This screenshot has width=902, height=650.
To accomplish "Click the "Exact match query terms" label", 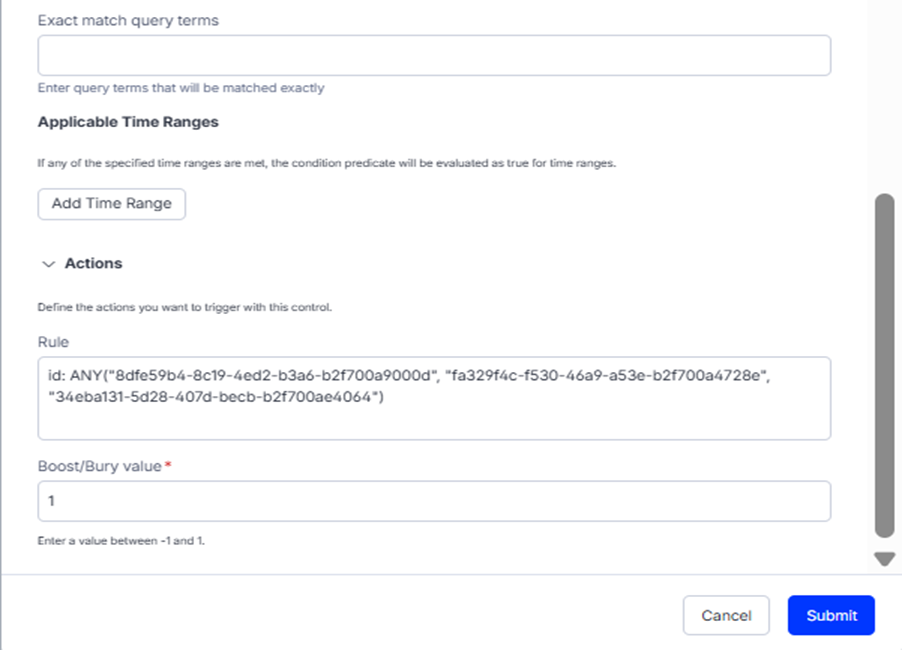I will [128, 20].
